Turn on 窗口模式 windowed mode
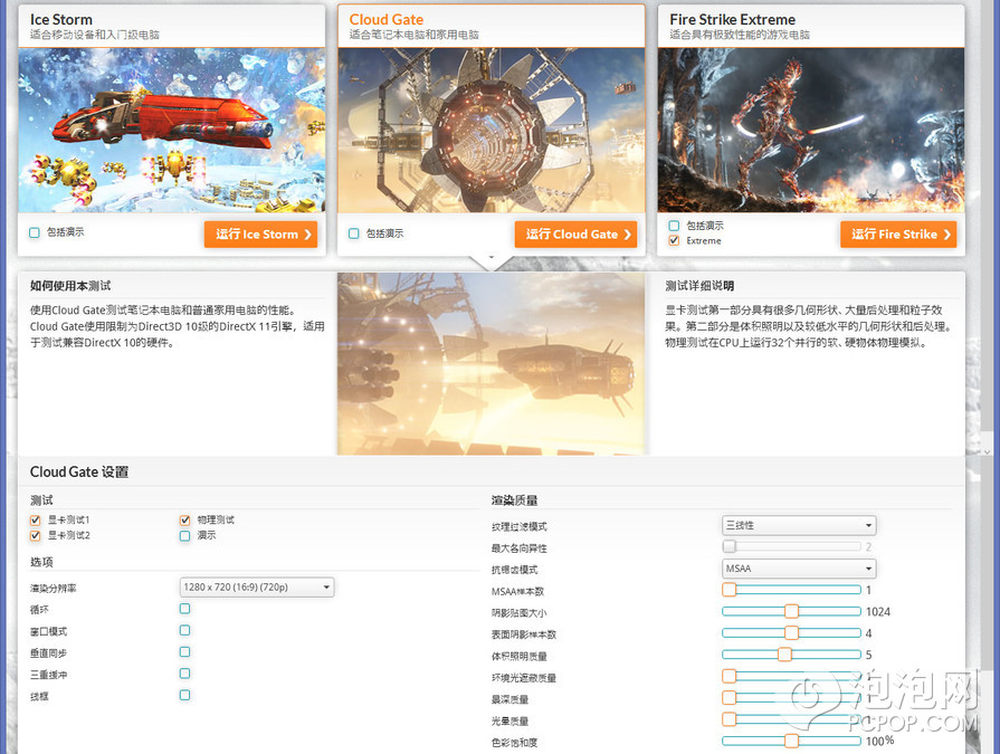1000x754 pixels. click(x=185, y=630)
